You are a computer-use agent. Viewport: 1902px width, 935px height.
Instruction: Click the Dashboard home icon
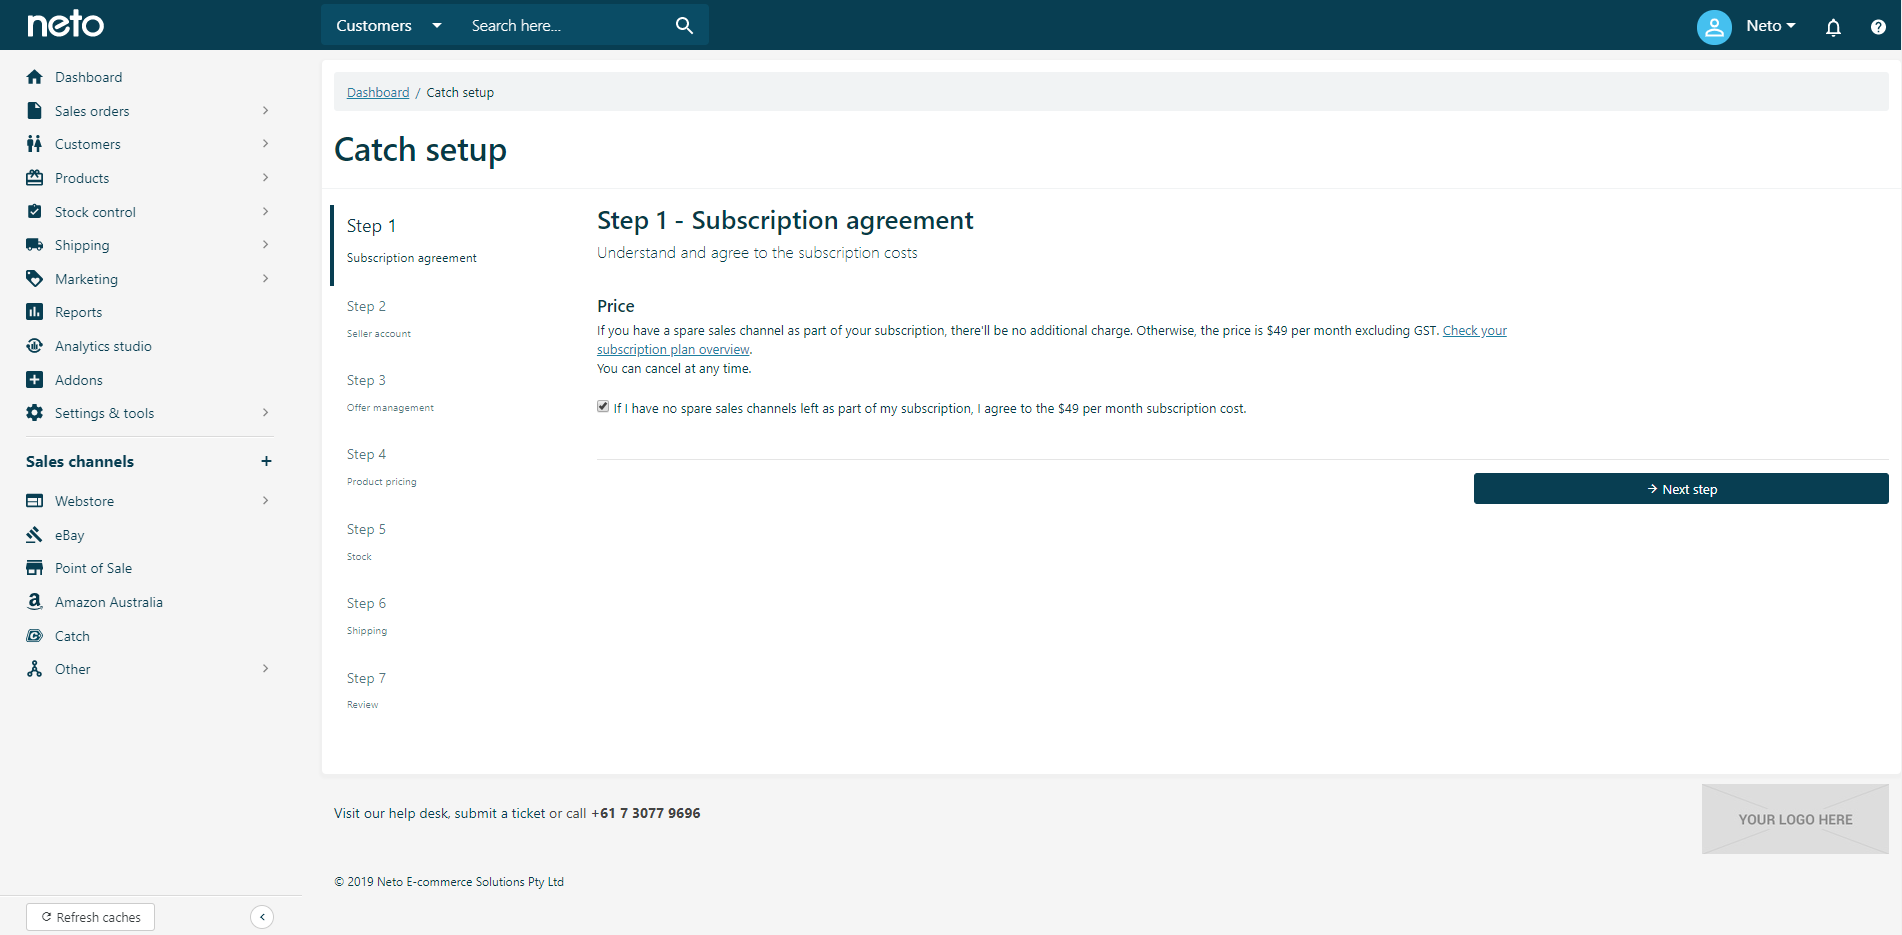pos(35,77)
